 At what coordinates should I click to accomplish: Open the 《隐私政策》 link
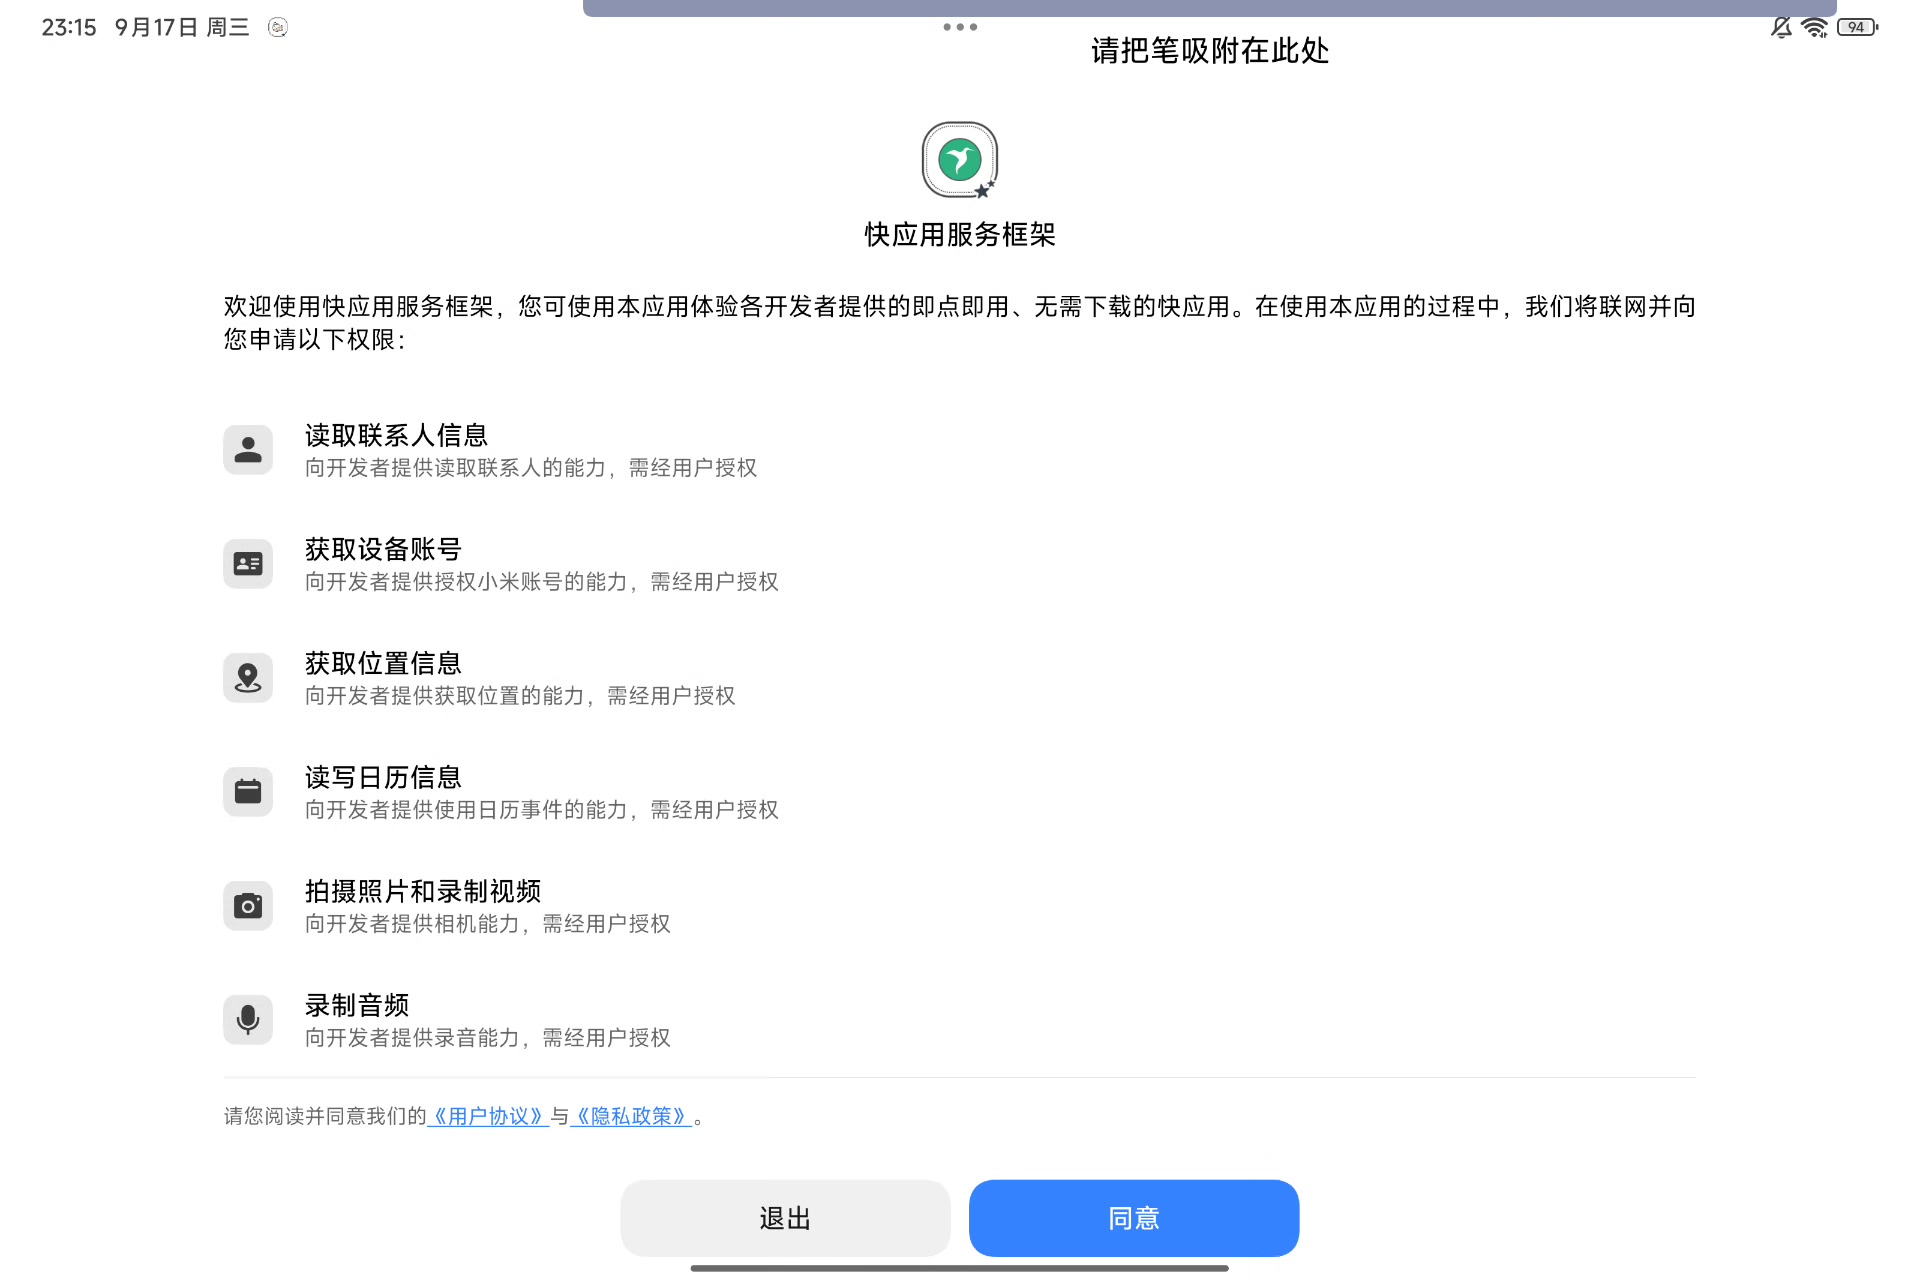[x=631, y=1116]
